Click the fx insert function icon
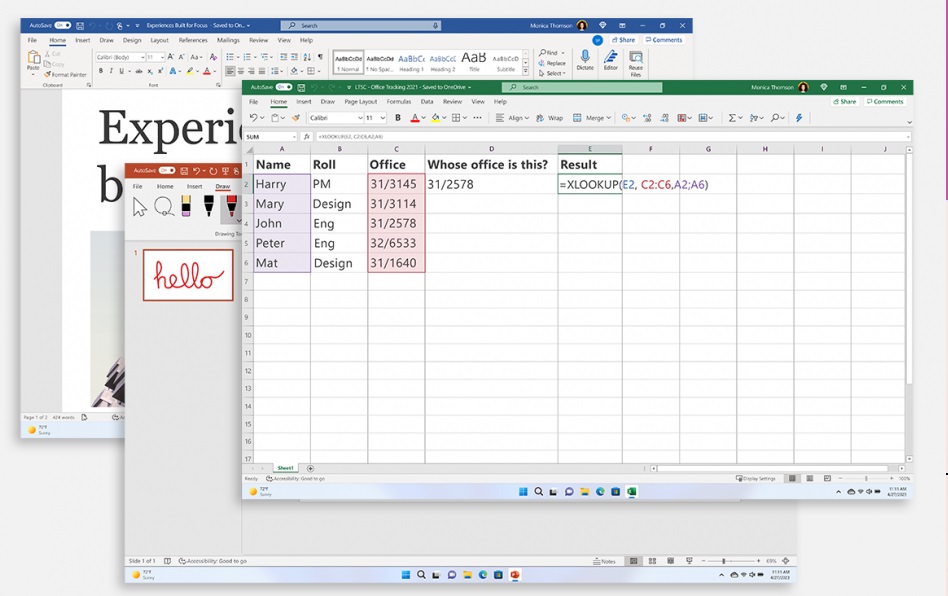 (307, 137)
